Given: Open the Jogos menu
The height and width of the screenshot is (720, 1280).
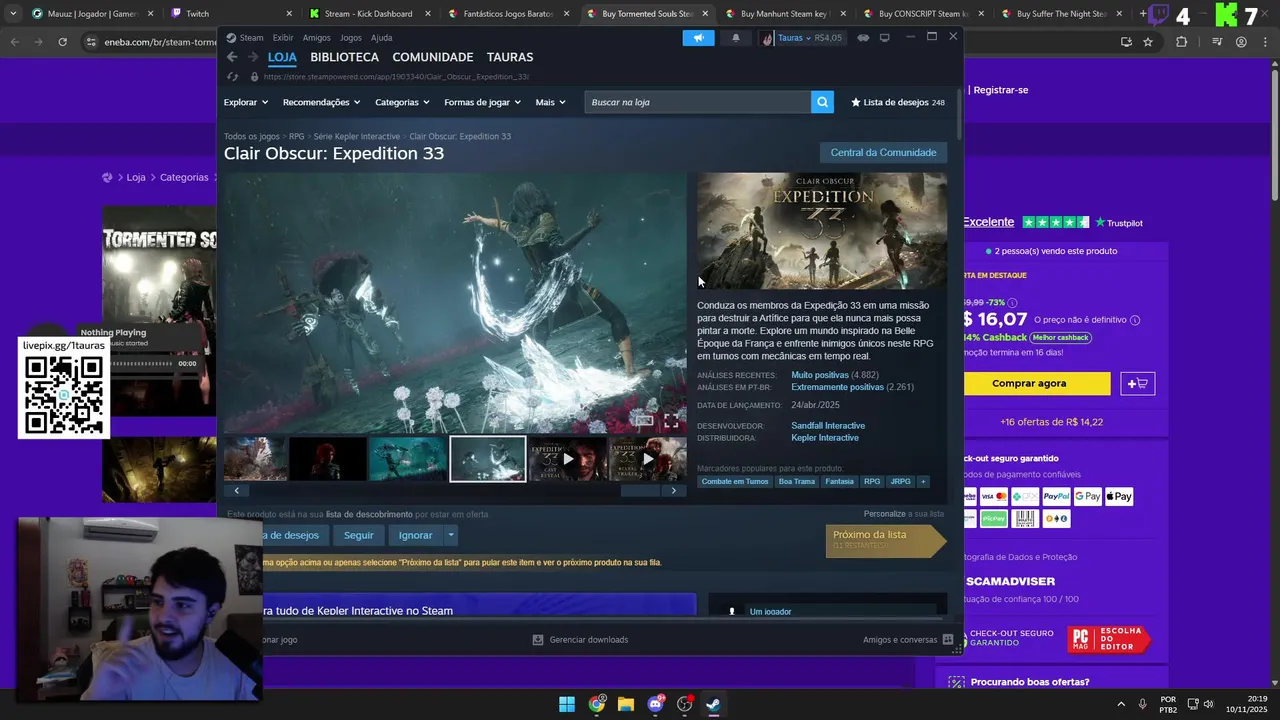Looking at the screenshot, I should pyautogui.click(x=351, y=38).
